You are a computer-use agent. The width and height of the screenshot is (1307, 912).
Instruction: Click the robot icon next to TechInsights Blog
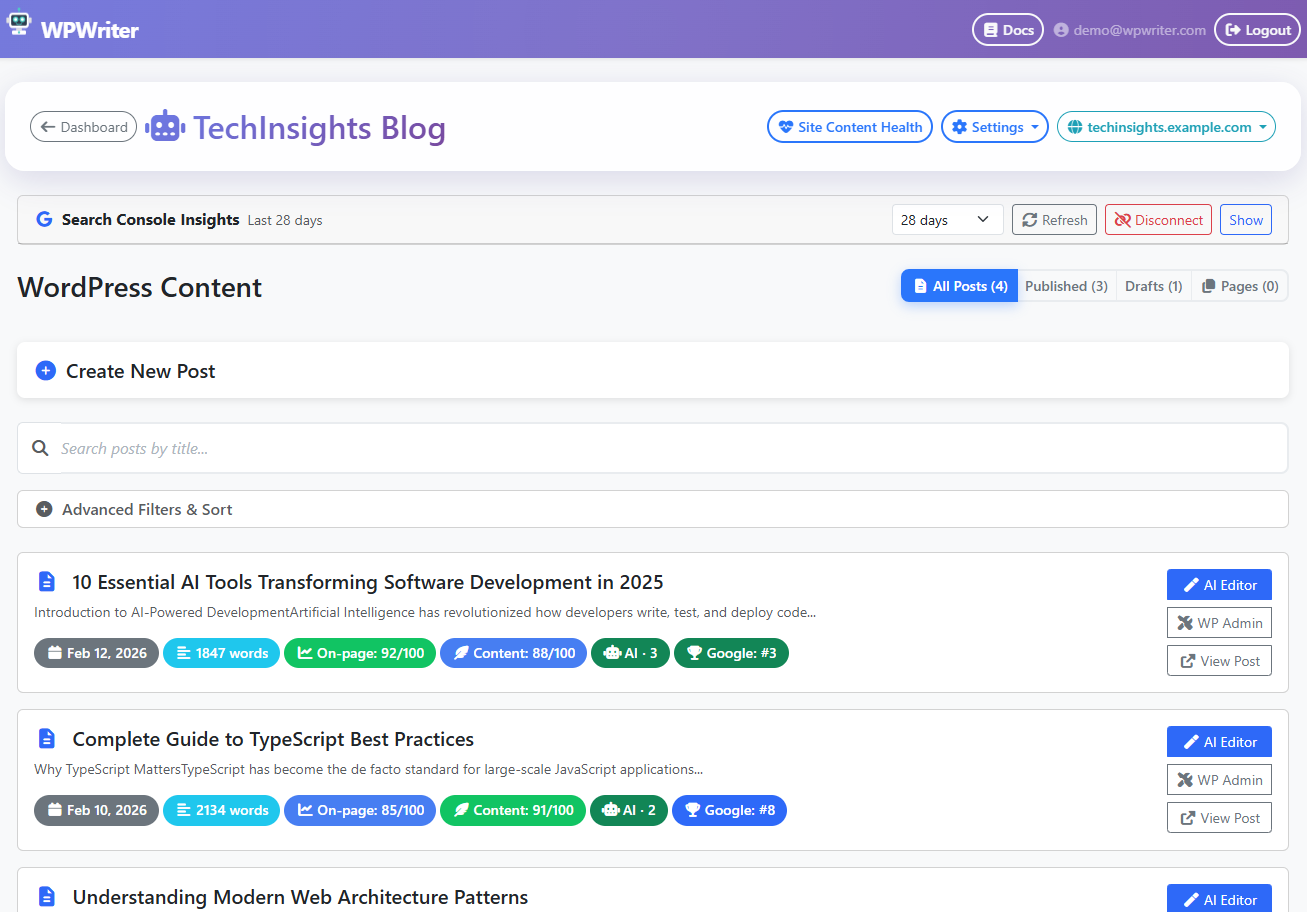point(164,126)
